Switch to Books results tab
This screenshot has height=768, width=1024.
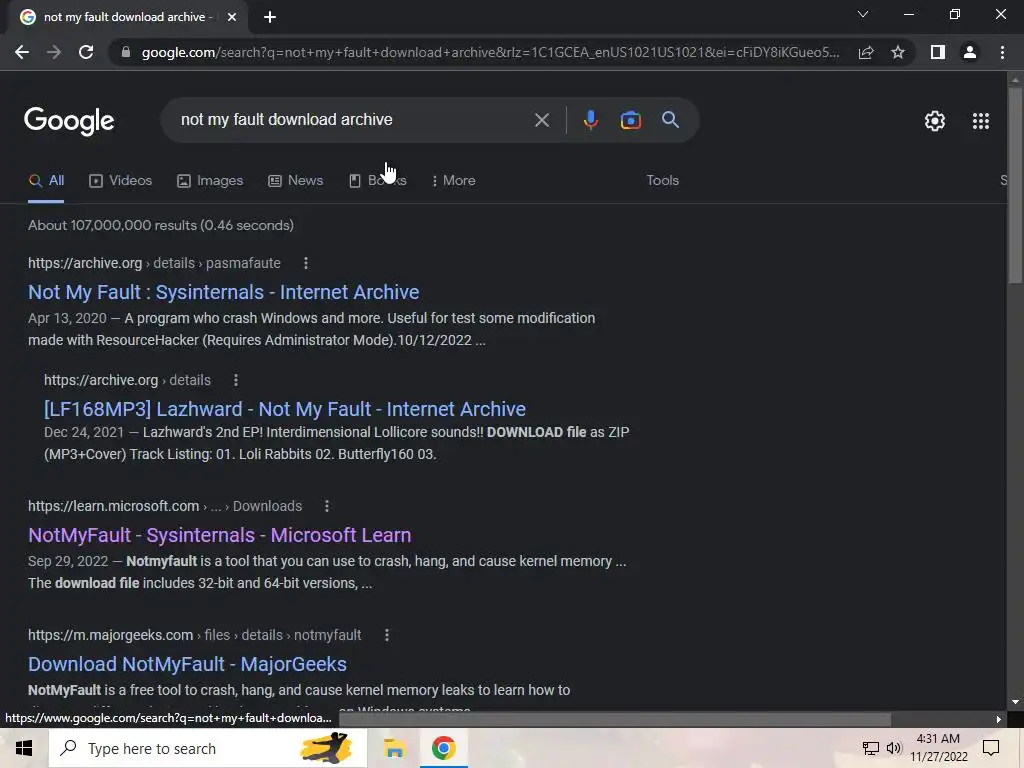(x=377, y=181)
